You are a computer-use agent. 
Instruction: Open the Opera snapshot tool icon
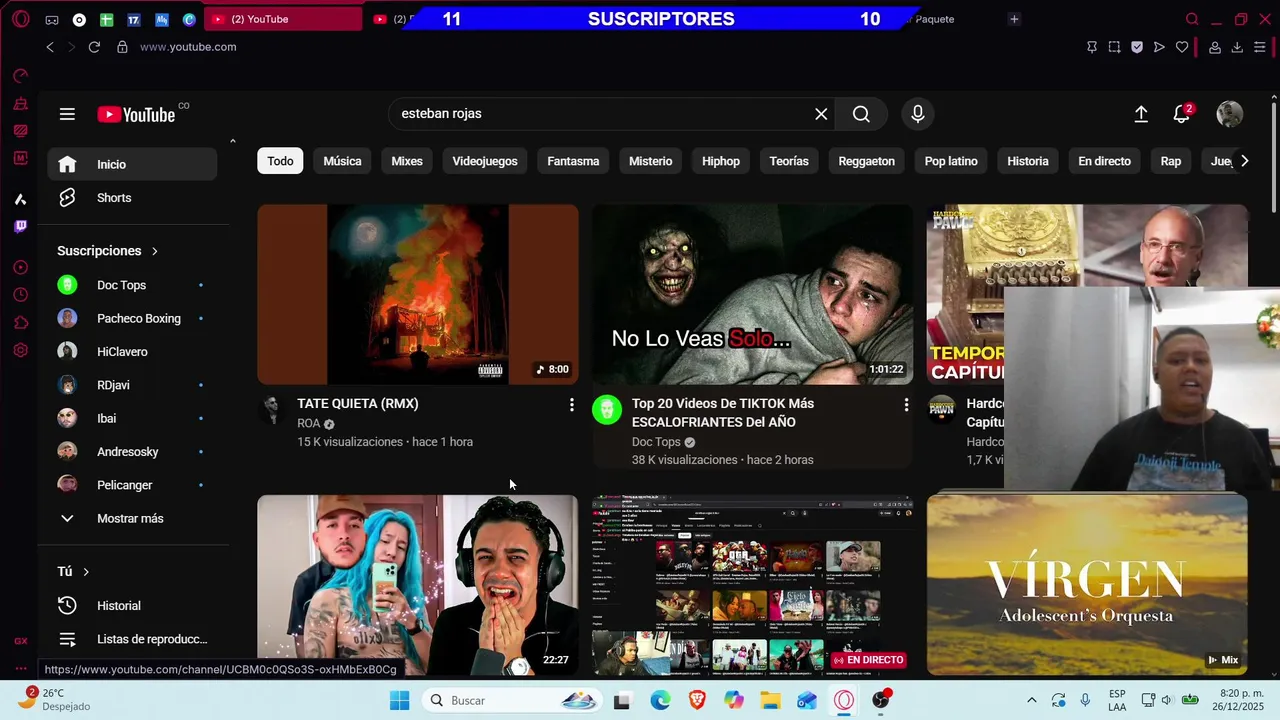click(1114, 47)
